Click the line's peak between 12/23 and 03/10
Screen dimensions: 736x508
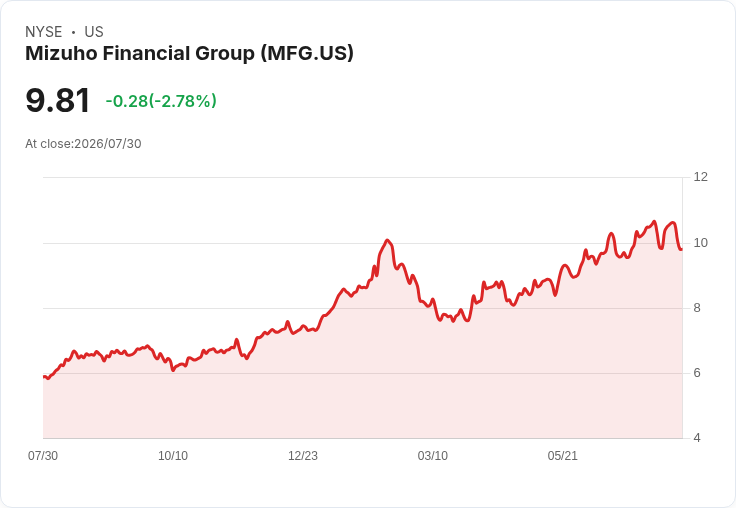pos(387,240)
